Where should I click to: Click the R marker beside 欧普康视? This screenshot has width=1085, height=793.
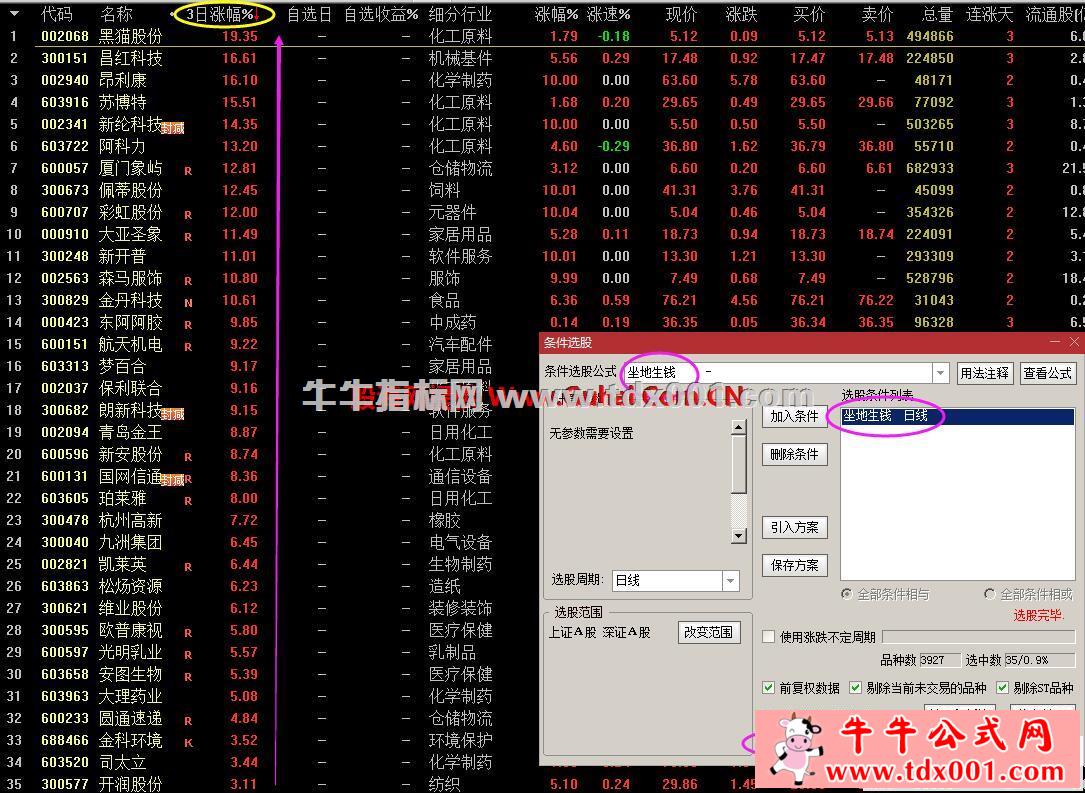[x=188, y=632]
